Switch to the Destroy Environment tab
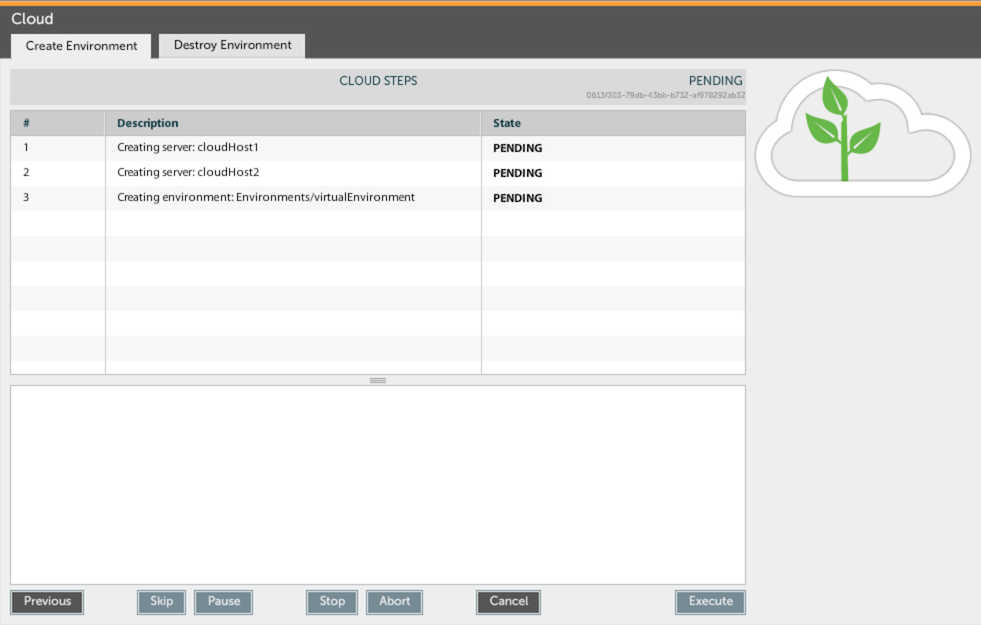 point(232,46)
